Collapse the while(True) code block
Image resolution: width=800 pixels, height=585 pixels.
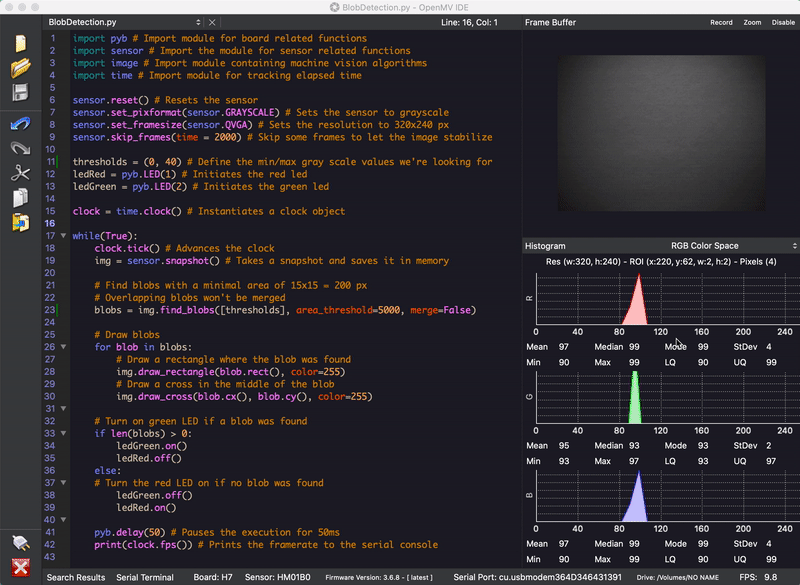tap(64, 236)
